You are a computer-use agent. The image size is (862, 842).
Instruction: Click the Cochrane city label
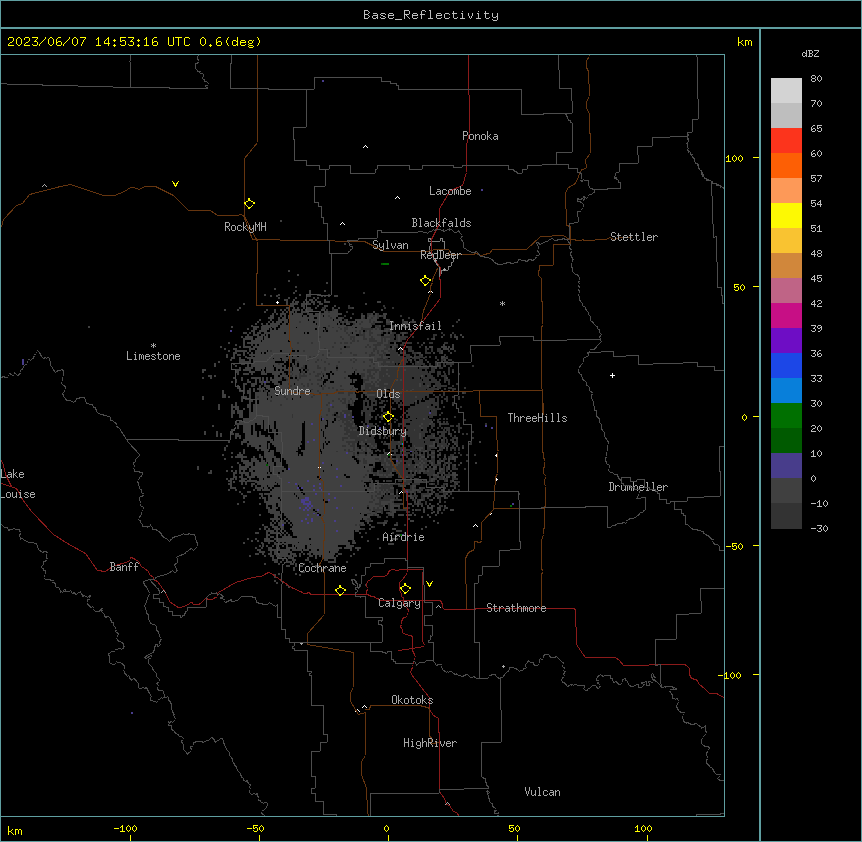322,568
